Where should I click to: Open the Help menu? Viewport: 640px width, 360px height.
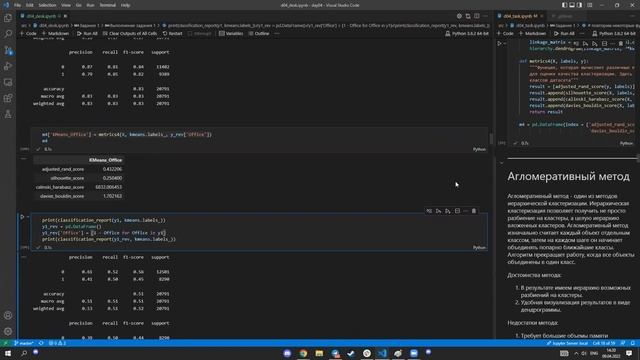(x=125, y=5)
